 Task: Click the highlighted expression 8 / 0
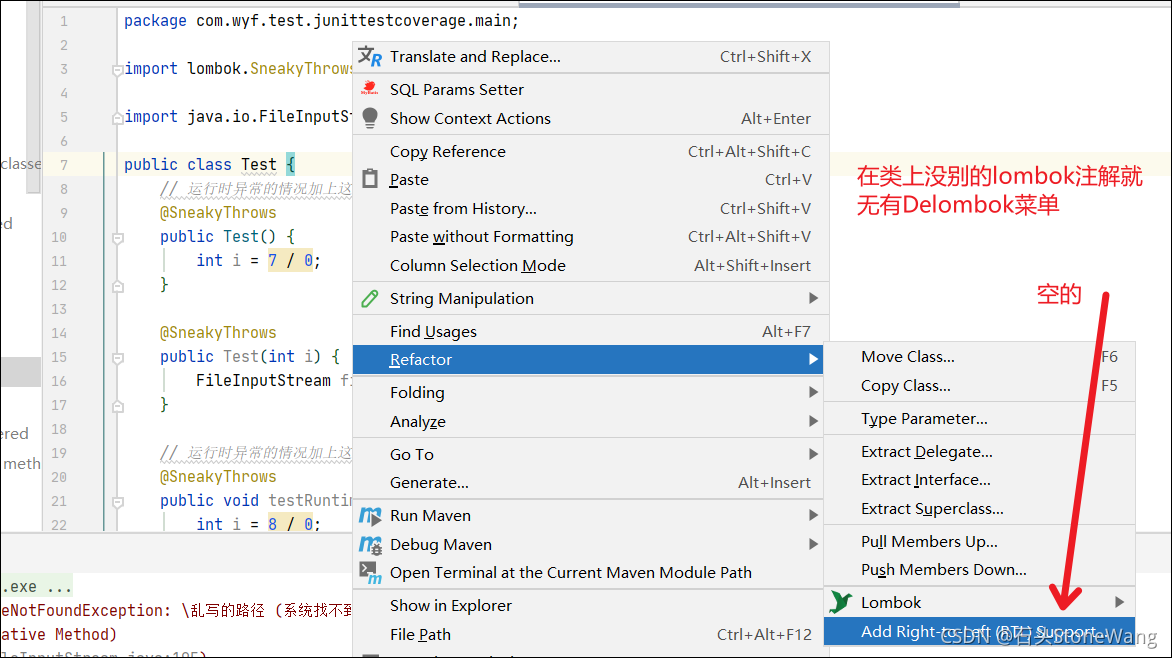pyautogui.click(x=291, y=524)
